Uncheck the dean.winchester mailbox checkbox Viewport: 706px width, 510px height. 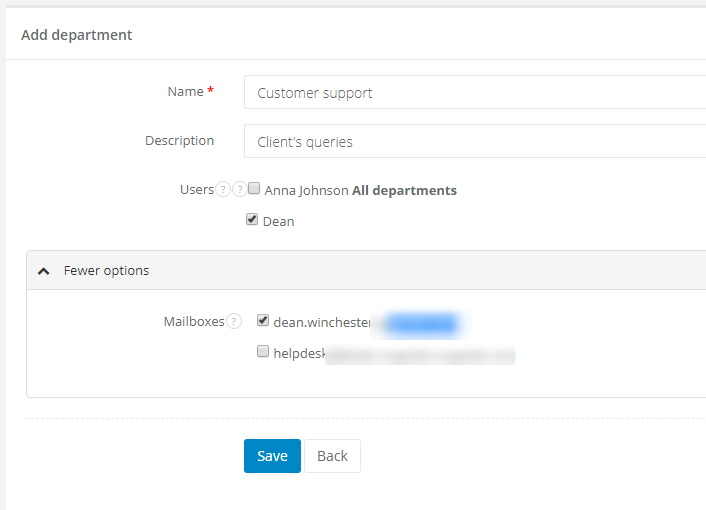coord(263,321)
